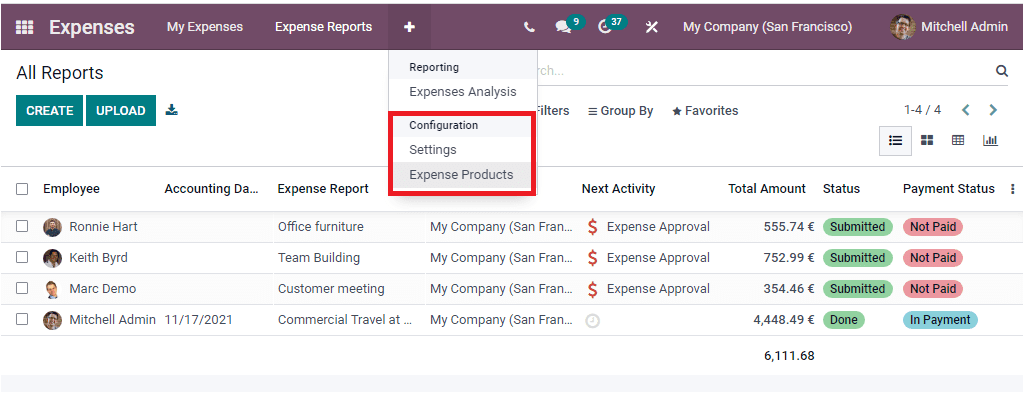Open optional columns kebab menu

(1013, 189)
